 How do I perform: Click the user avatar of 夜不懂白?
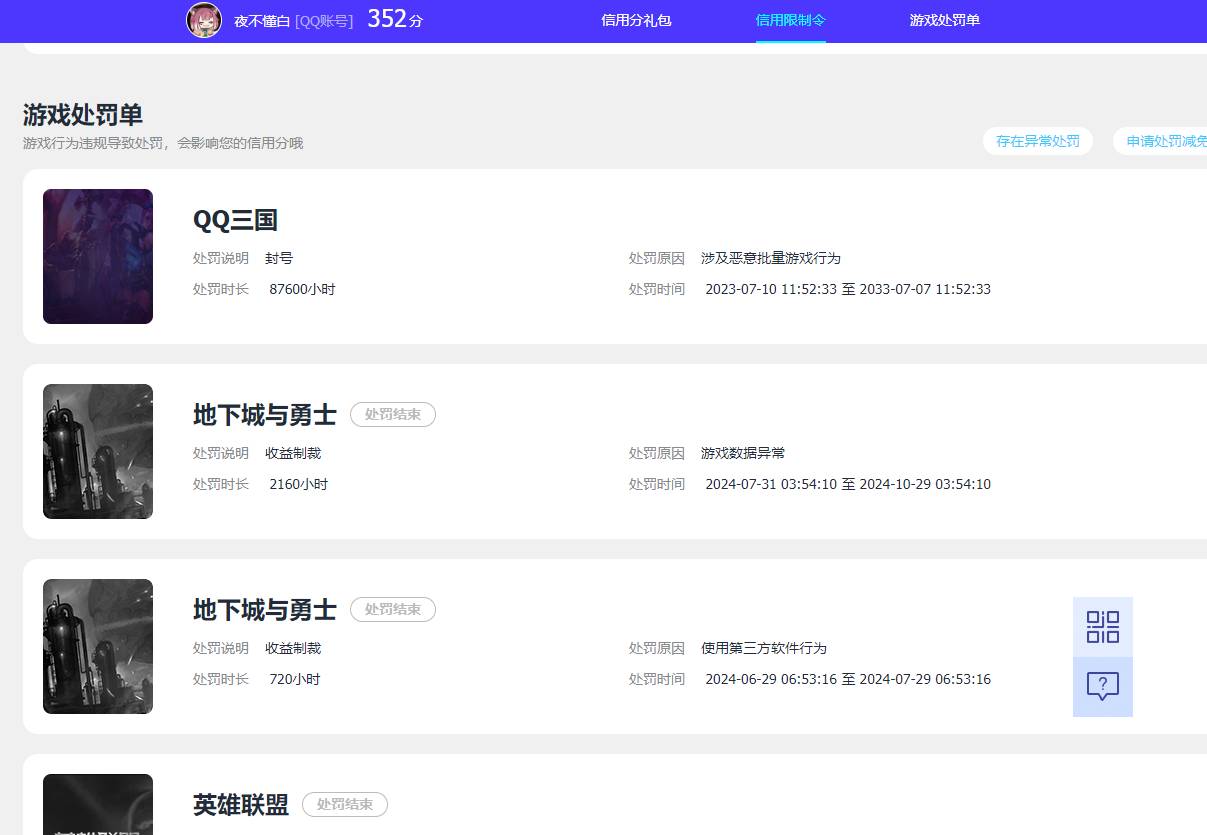click(x=204, y=20)
